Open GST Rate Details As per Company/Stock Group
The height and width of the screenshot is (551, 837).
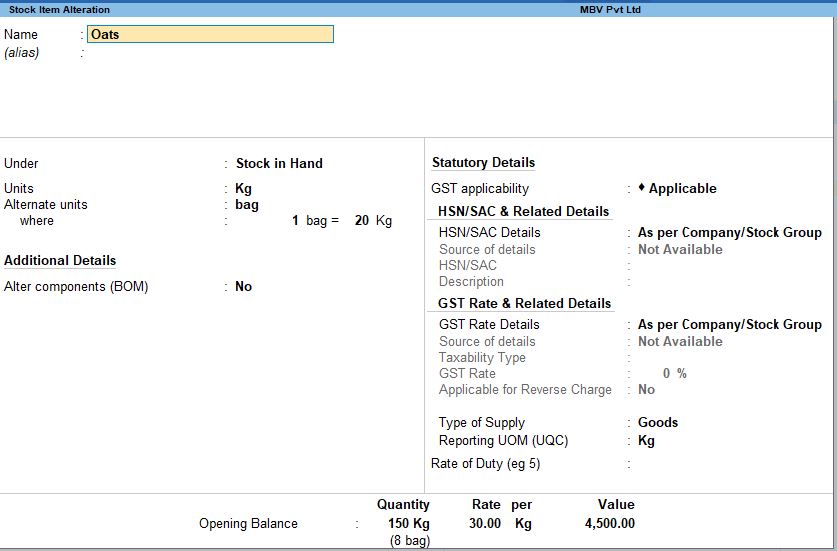730,325
